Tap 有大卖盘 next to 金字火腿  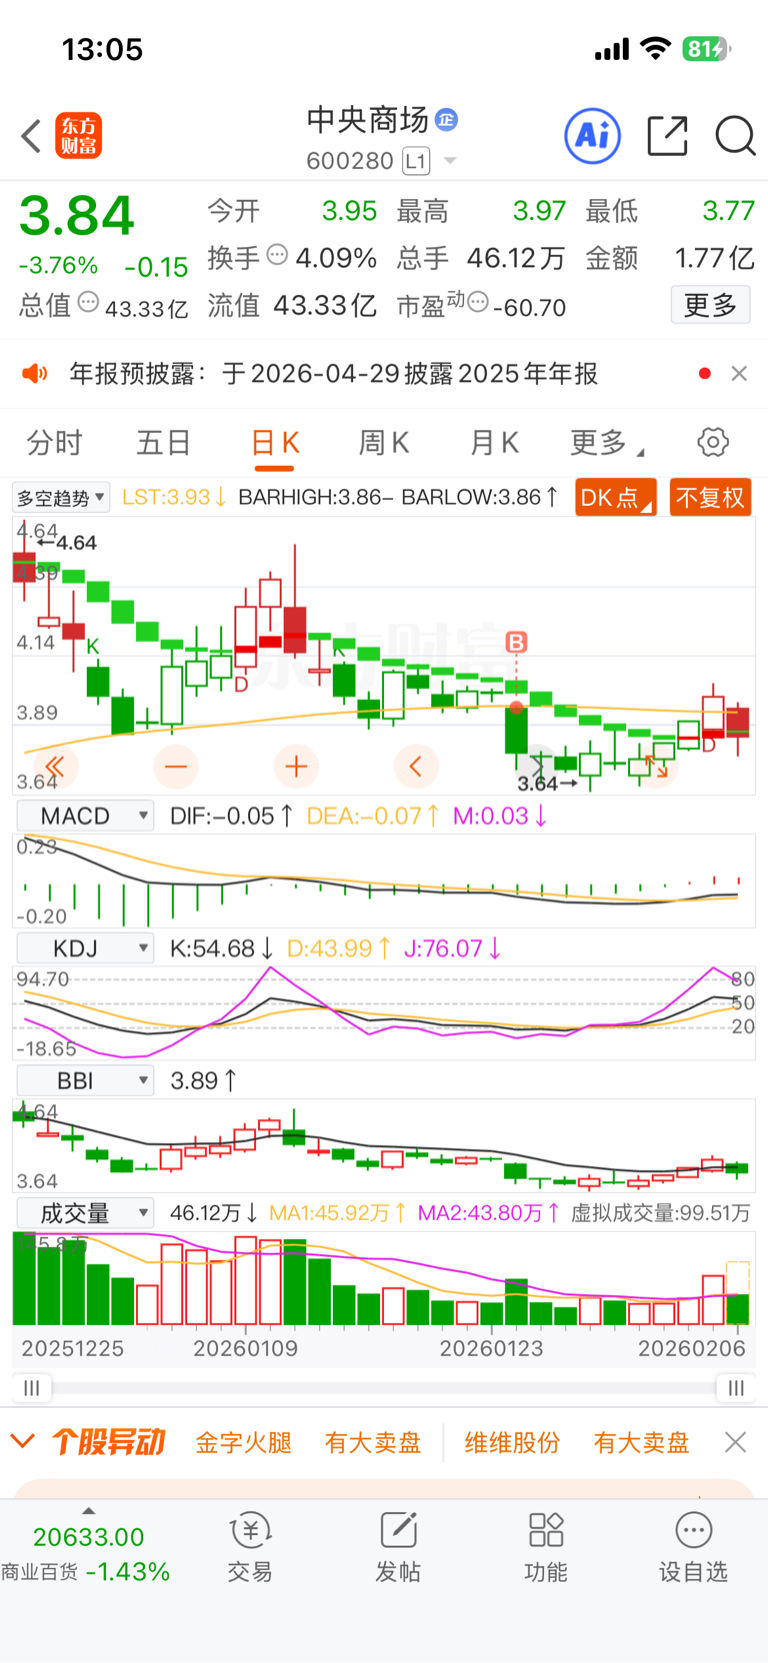[373, 1443]
